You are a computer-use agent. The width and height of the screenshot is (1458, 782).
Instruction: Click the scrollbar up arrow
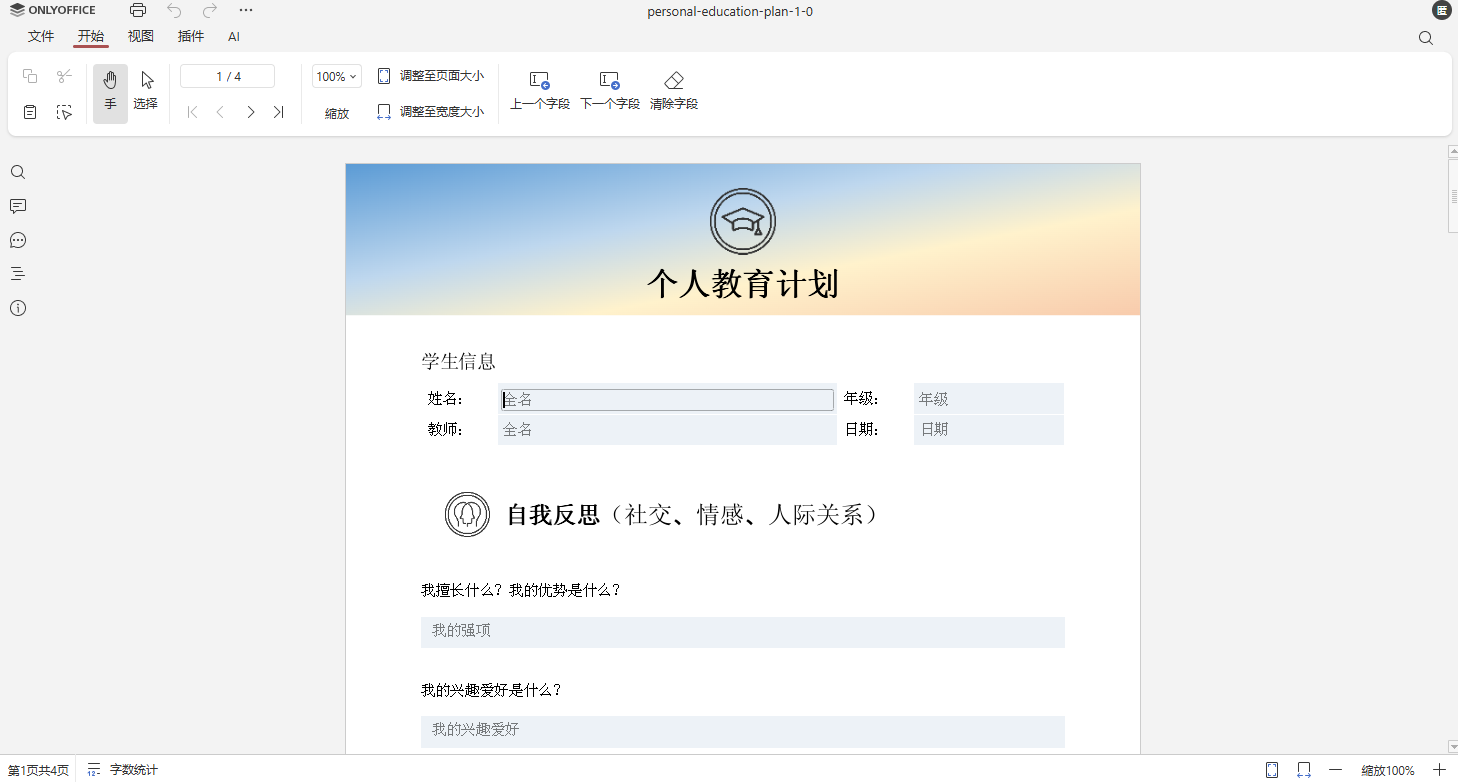(1453, 152)
